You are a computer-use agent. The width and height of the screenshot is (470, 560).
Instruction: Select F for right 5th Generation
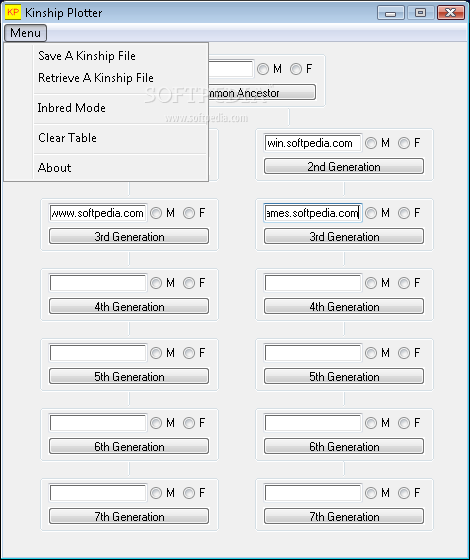point(404,353)
